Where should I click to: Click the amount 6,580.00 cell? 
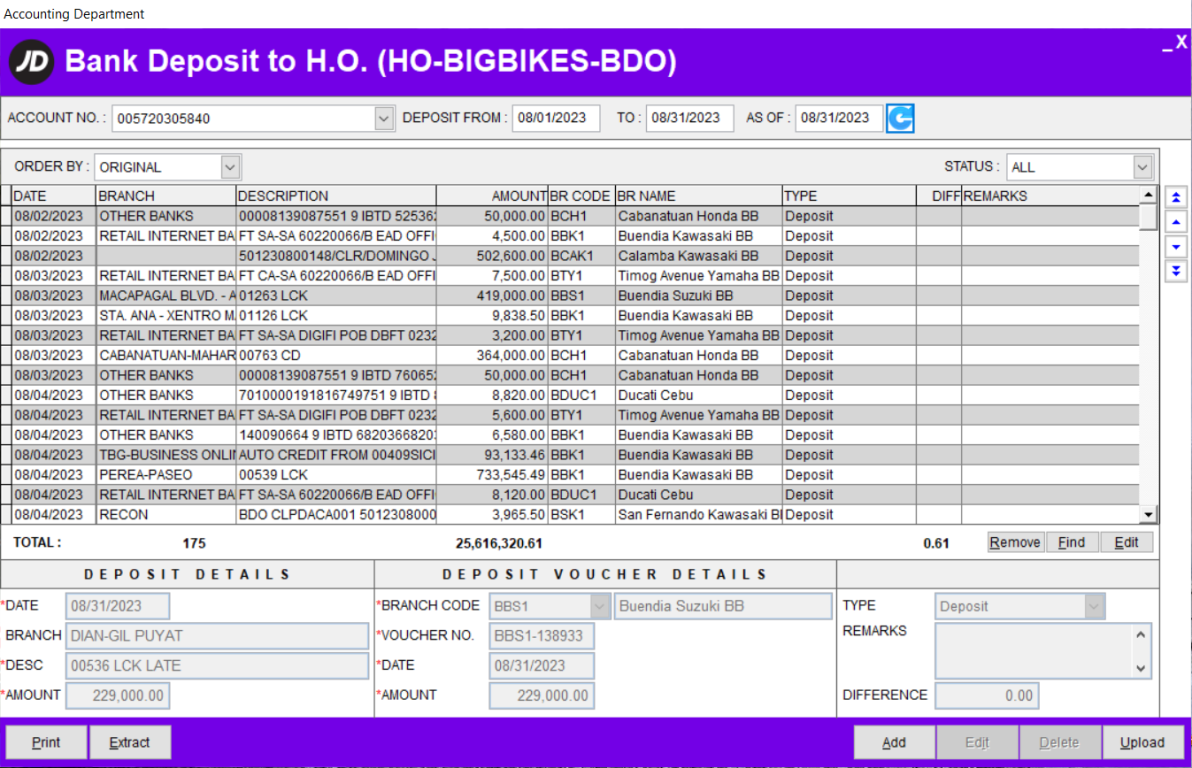point(492,435)
